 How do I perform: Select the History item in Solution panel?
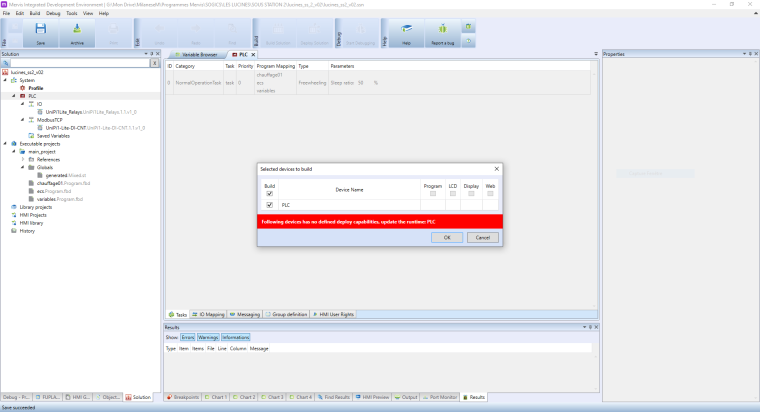click(x=27, y=230)
